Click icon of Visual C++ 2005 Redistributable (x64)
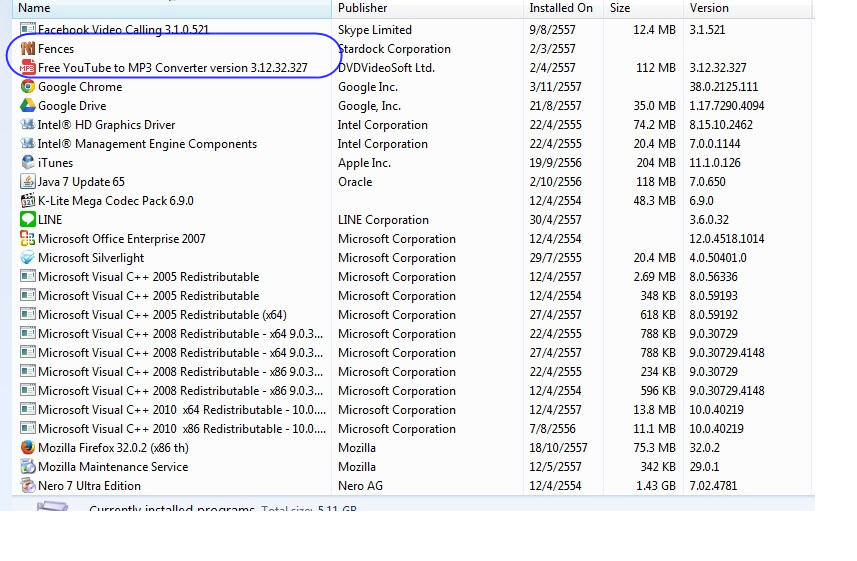The width and height of the screenshot is (857, 561). [x=28, y=314]
